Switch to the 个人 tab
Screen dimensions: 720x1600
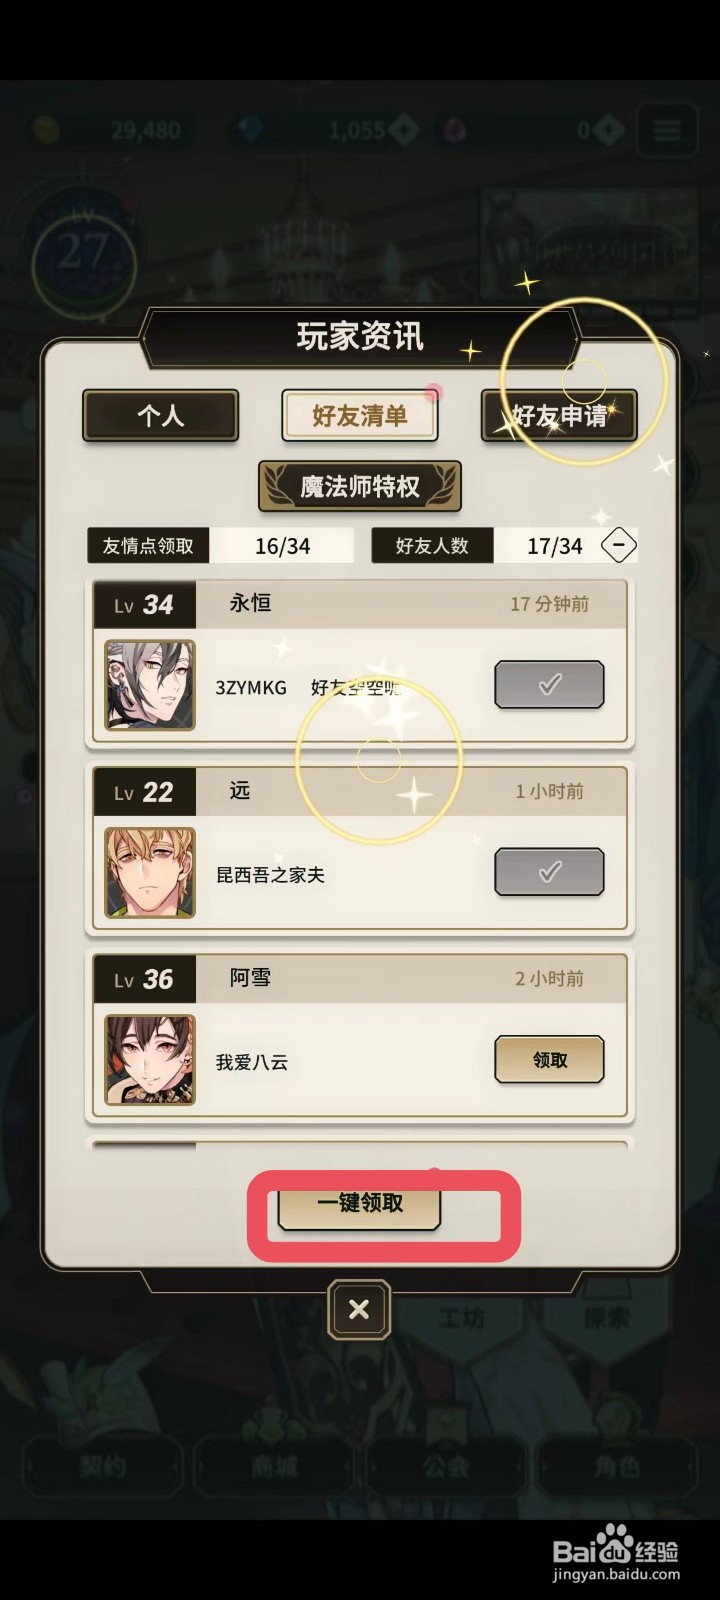[x=160, y=415]
